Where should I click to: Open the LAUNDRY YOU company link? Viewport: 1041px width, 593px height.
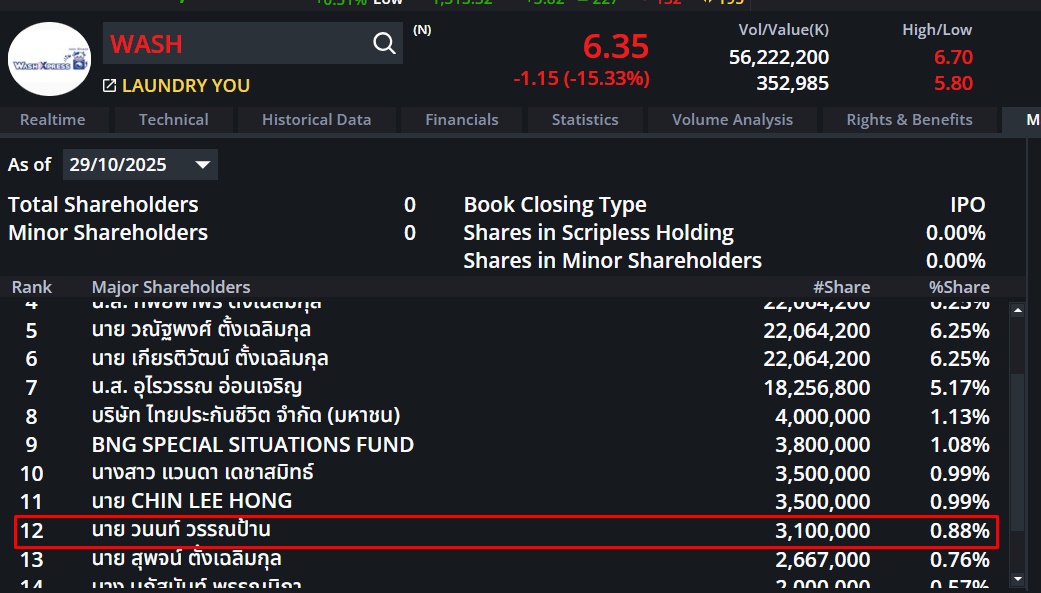coord(186,86)
